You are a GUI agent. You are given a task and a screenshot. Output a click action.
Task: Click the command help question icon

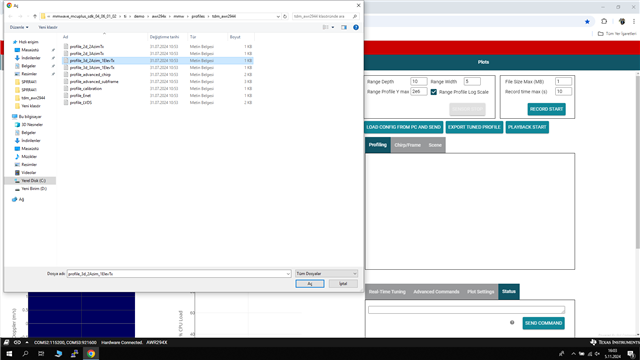[x=512, y=322]
